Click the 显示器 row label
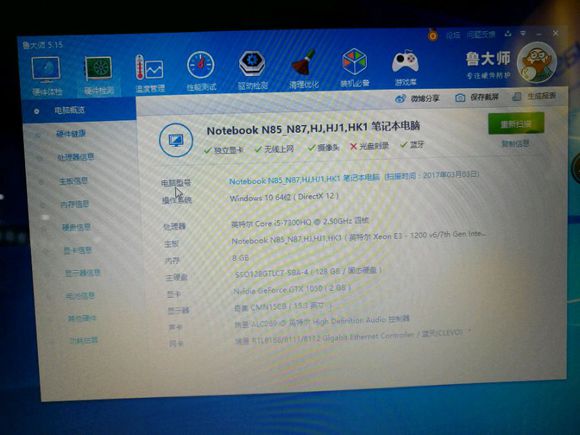The height and width of the screenshot is (435, 580). coord(179,310)
